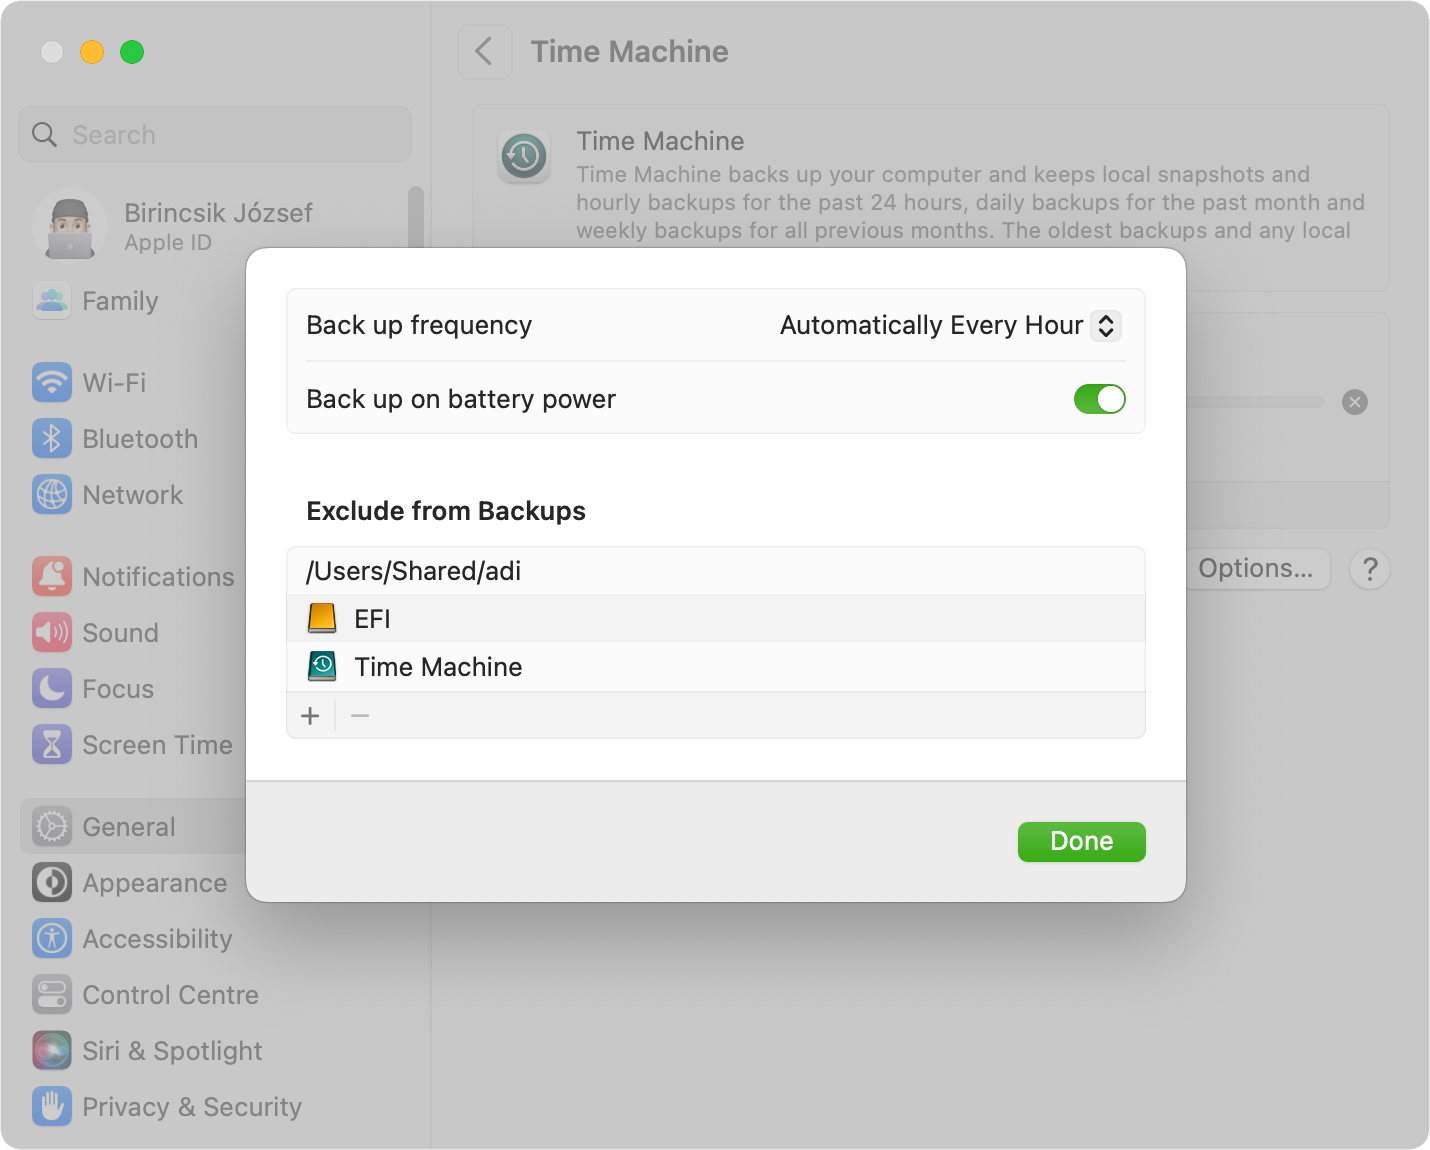
Task: Open the Accessibility sidebar label
Action: pos(157,938)
